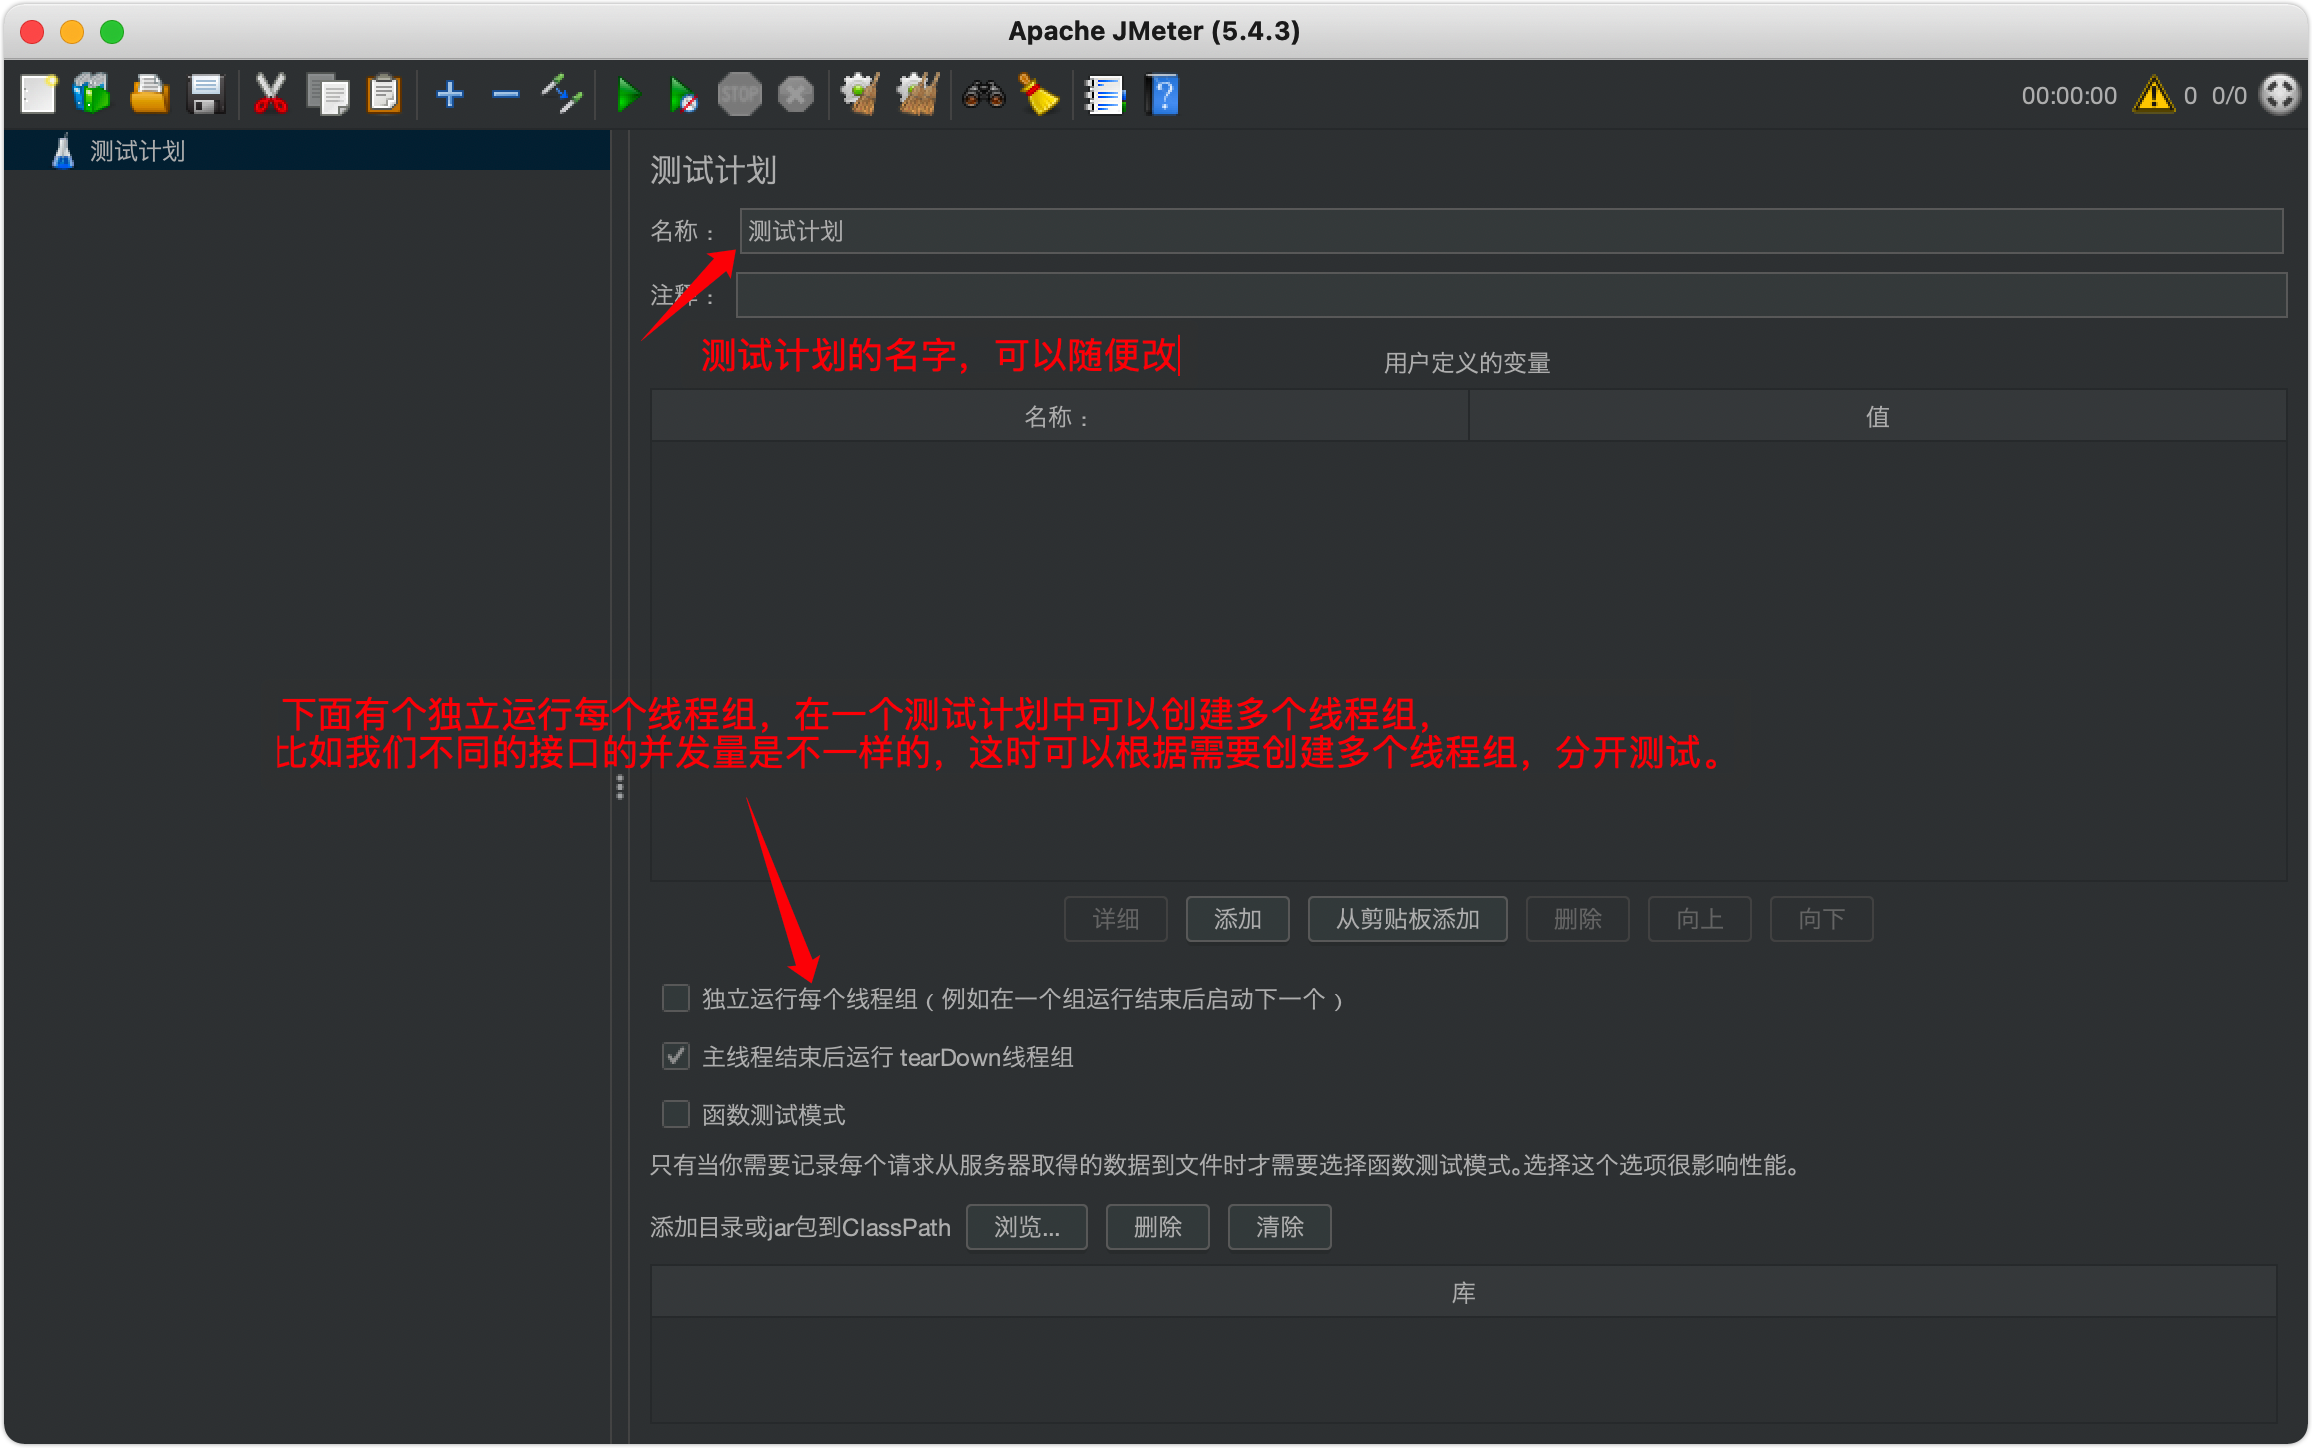Open the Function Helper dialog icon
The height and width of the screenshot is (1448, 2312).
tap(1105, 95)
